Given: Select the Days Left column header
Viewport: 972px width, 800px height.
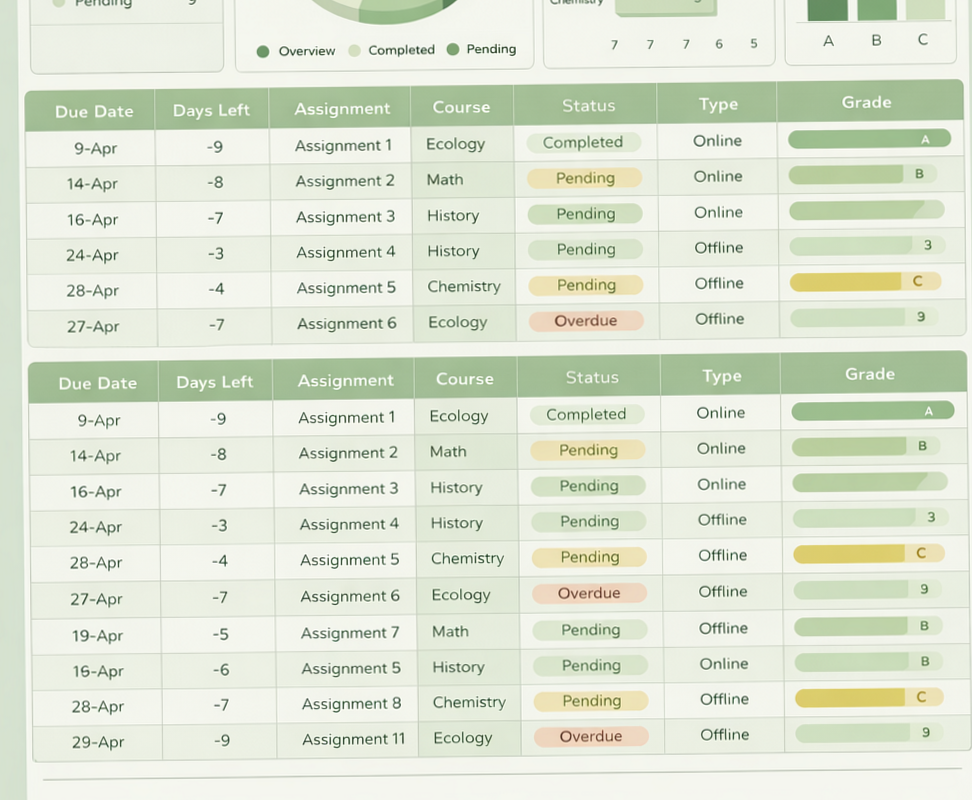Looking at the screenshot, I should click(212, 111).
